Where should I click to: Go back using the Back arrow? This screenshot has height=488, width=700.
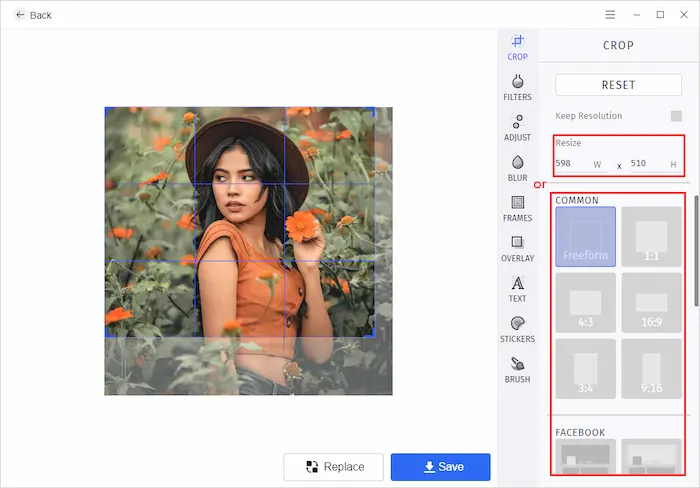pos(33,15)
